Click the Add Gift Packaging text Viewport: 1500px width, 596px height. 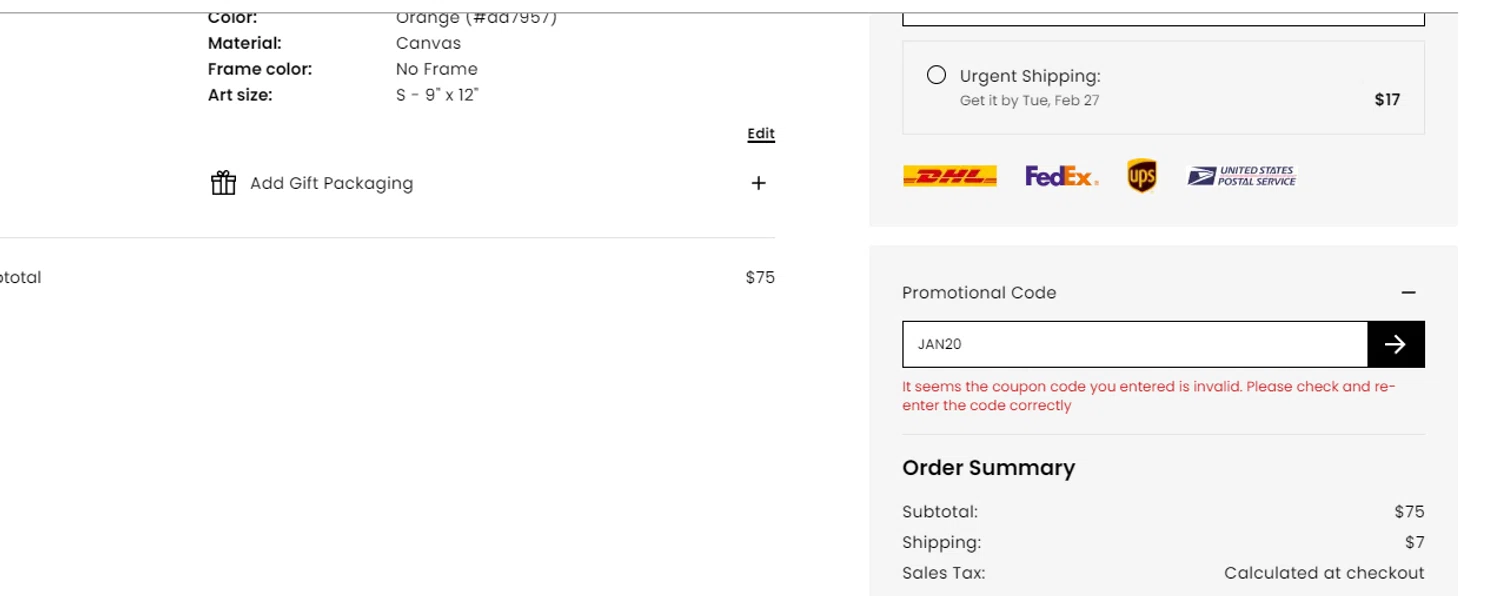pyautogui.click(x=331, y=183)
